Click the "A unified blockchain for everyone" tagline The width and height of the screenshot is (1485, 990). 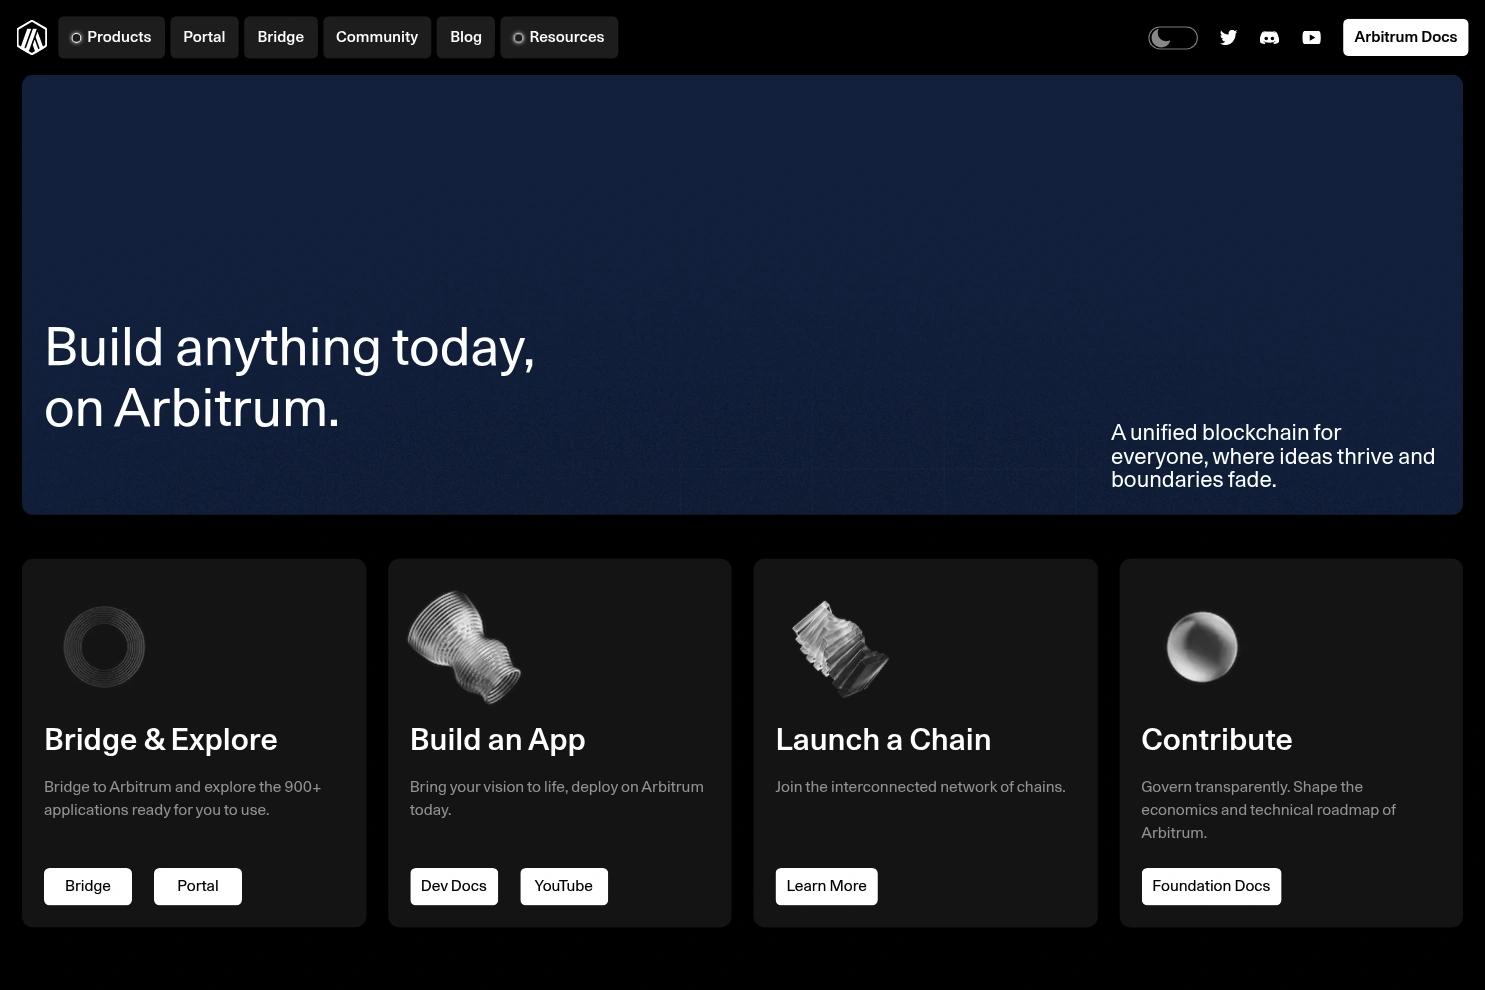1273,456
